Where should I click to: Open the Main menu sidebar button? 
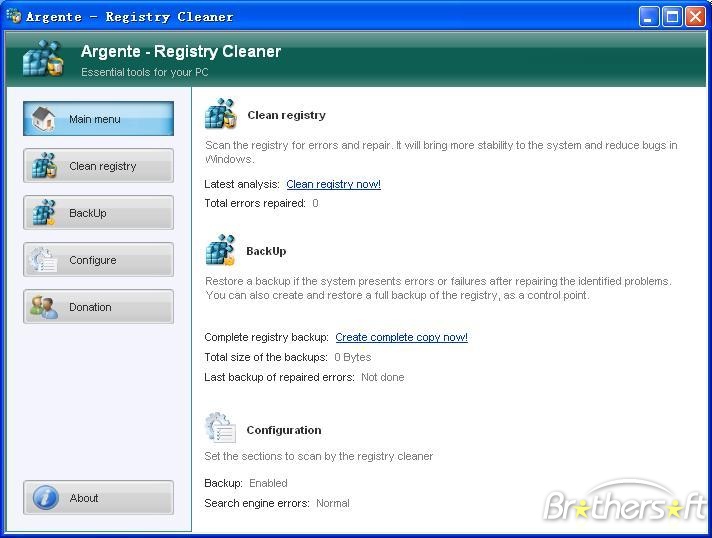tap(99, 118)
